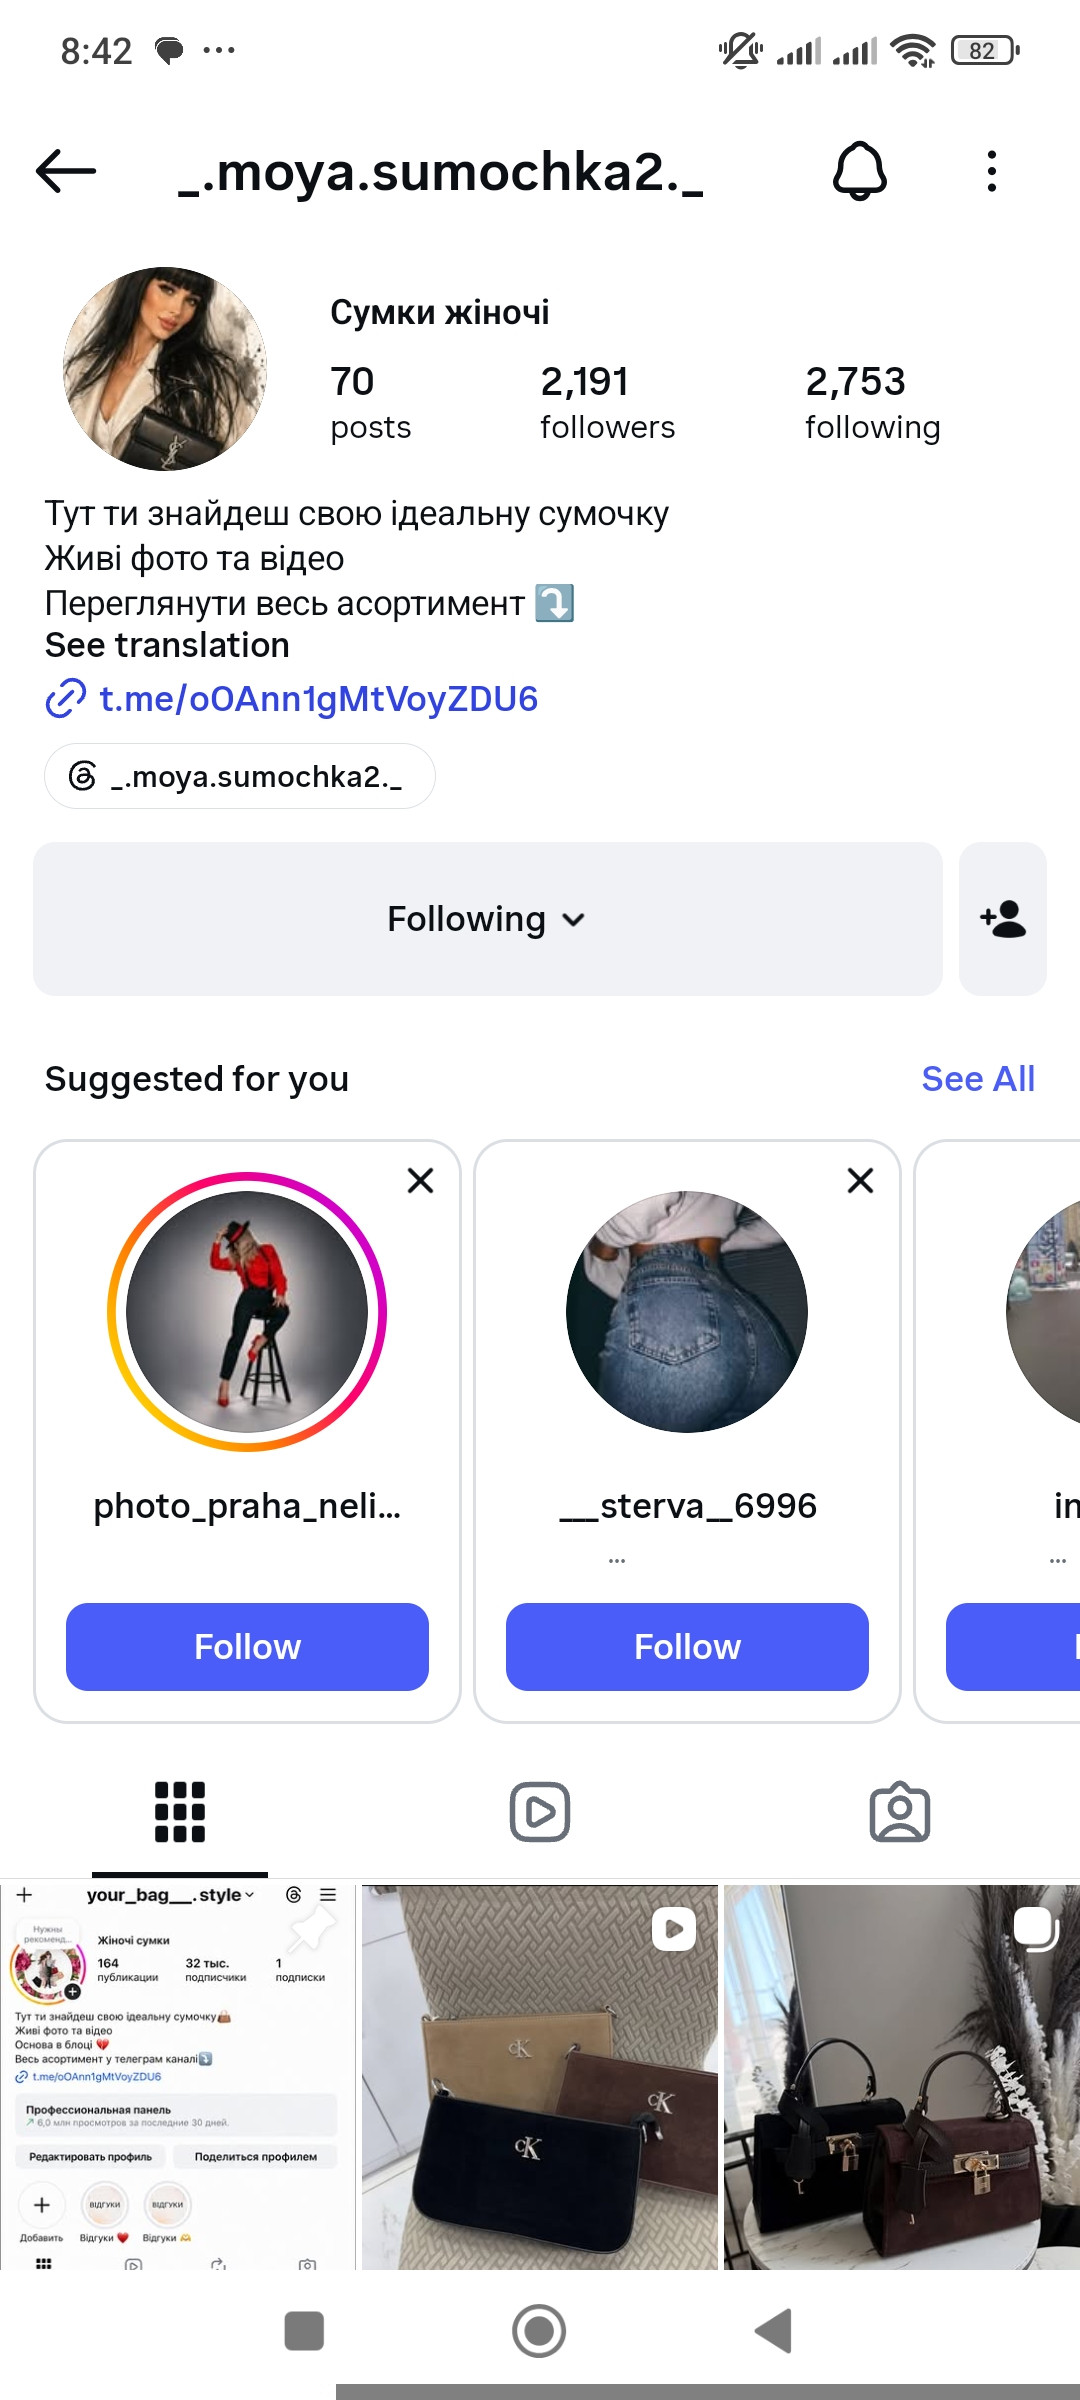Switch to the tagged photos tab icon
1080x2400 pixels.
tap(900, 1812)
